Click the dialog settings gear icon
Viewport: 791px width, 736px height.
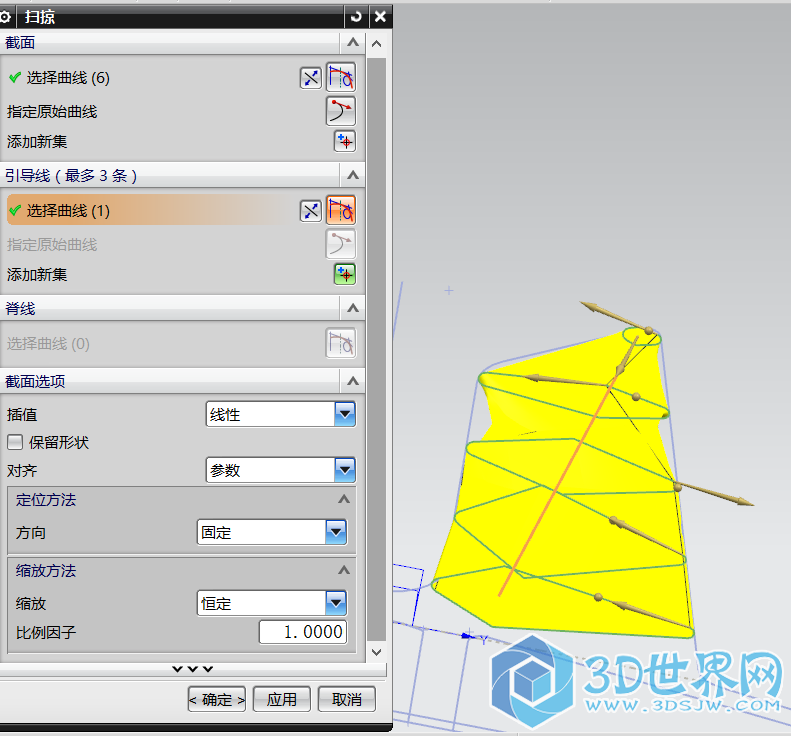5,17
